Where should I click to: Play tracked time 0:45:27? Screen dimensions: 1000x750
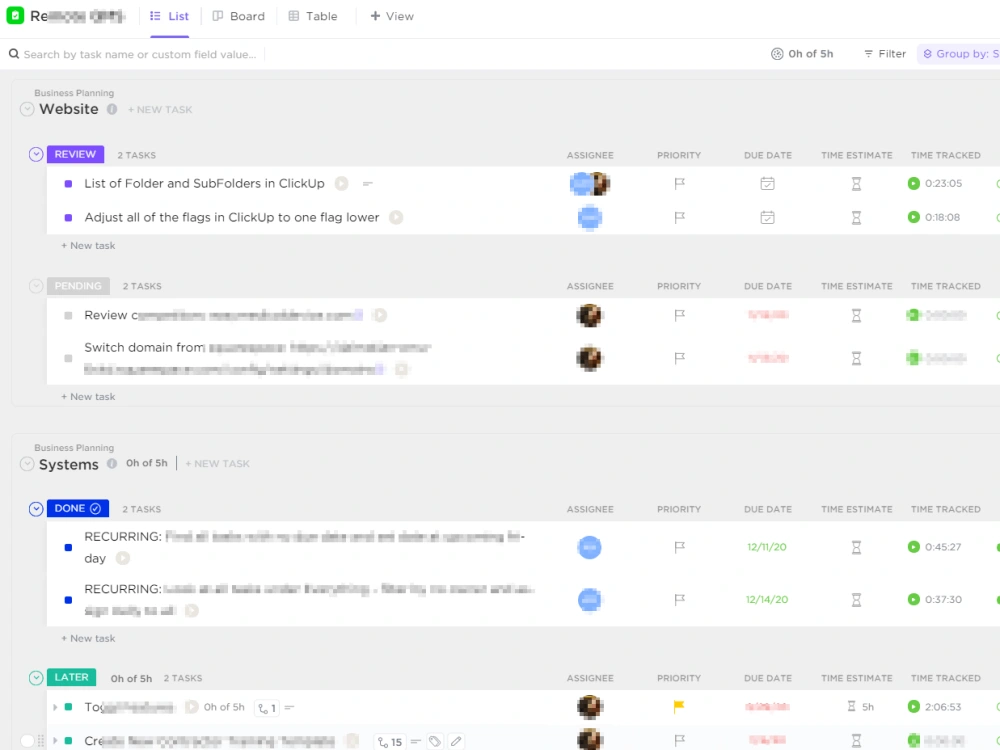pos(914,547)
